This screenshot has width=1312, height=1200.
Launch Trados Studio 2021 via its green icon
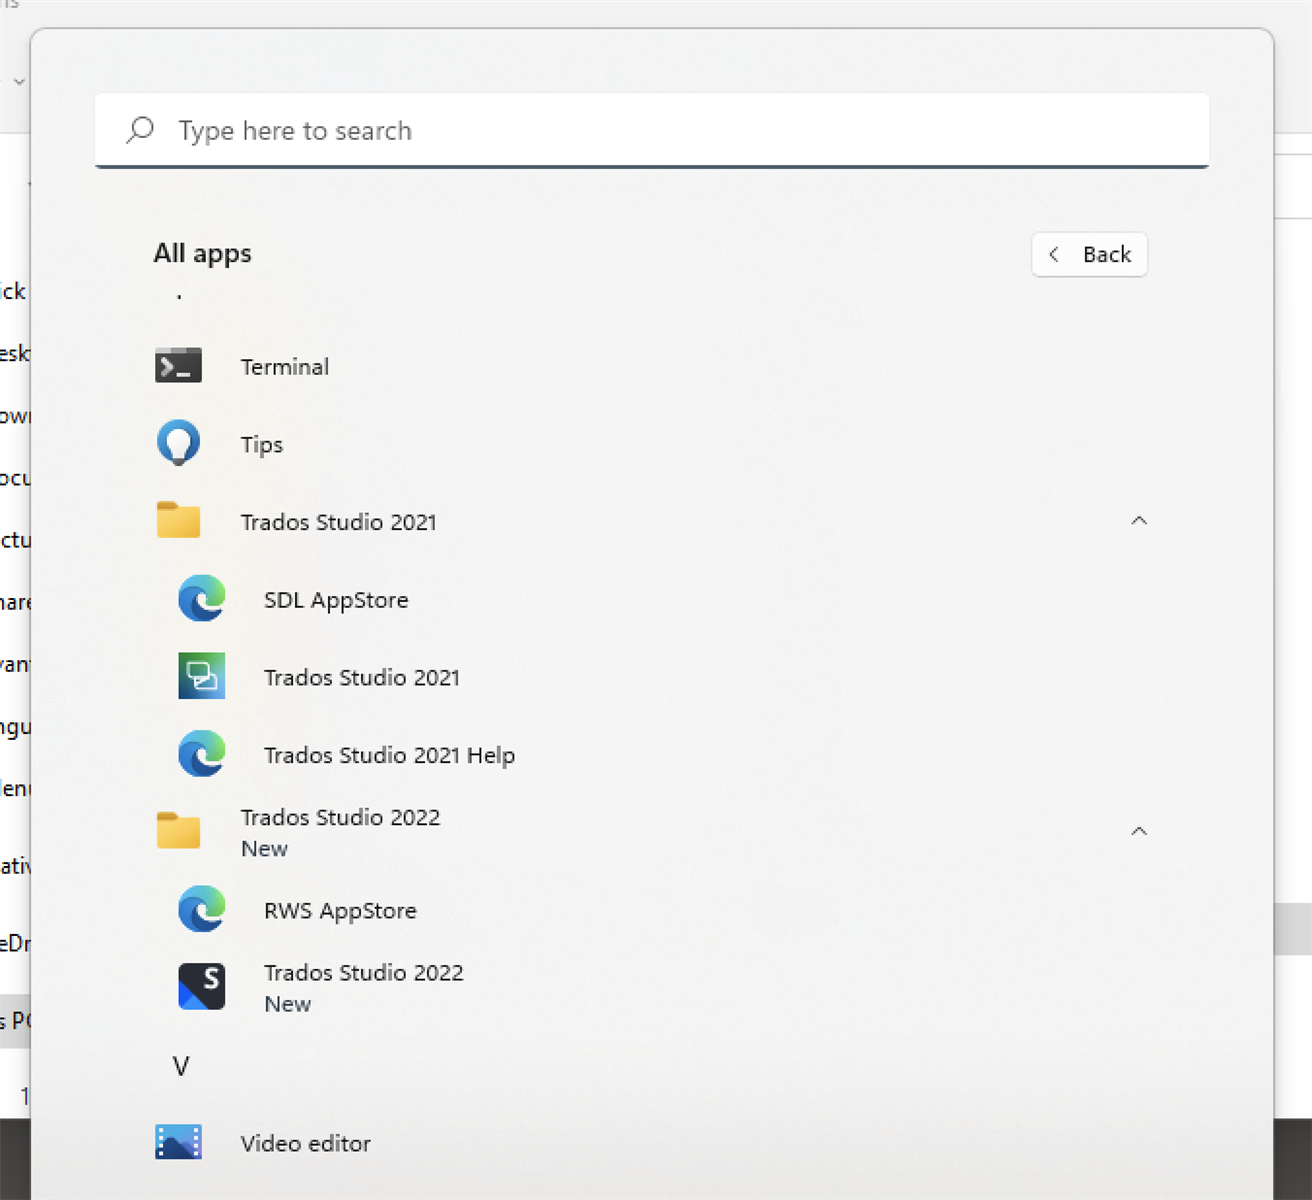[201, 677]
